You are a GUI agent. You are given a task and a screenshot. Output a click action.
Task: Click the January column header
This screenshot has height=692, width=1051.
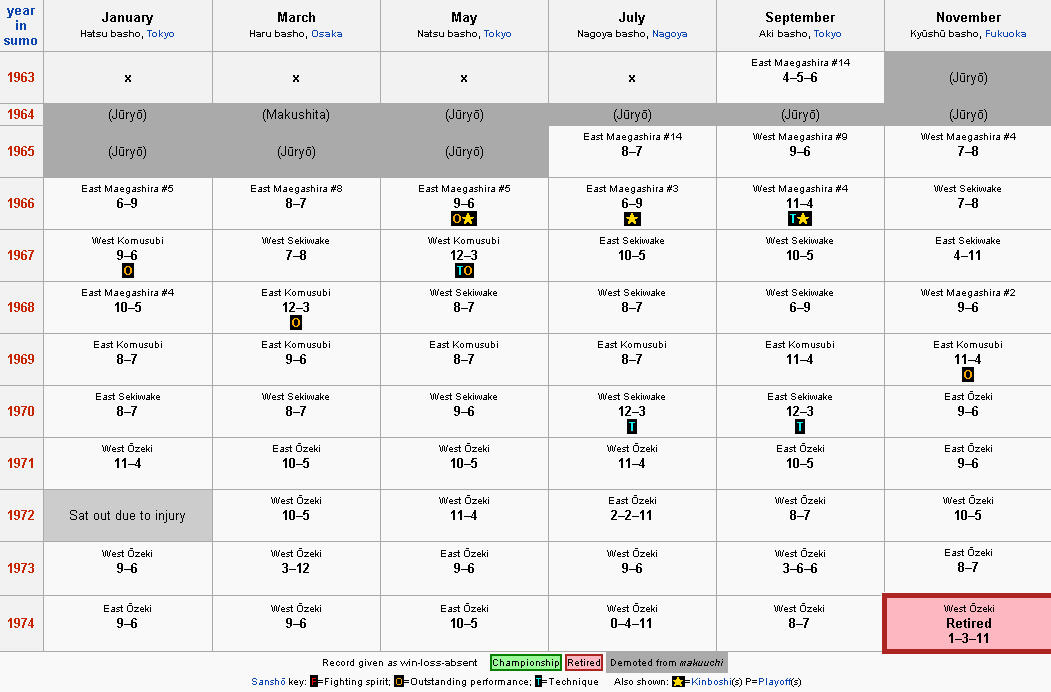(x=127, y=25)
